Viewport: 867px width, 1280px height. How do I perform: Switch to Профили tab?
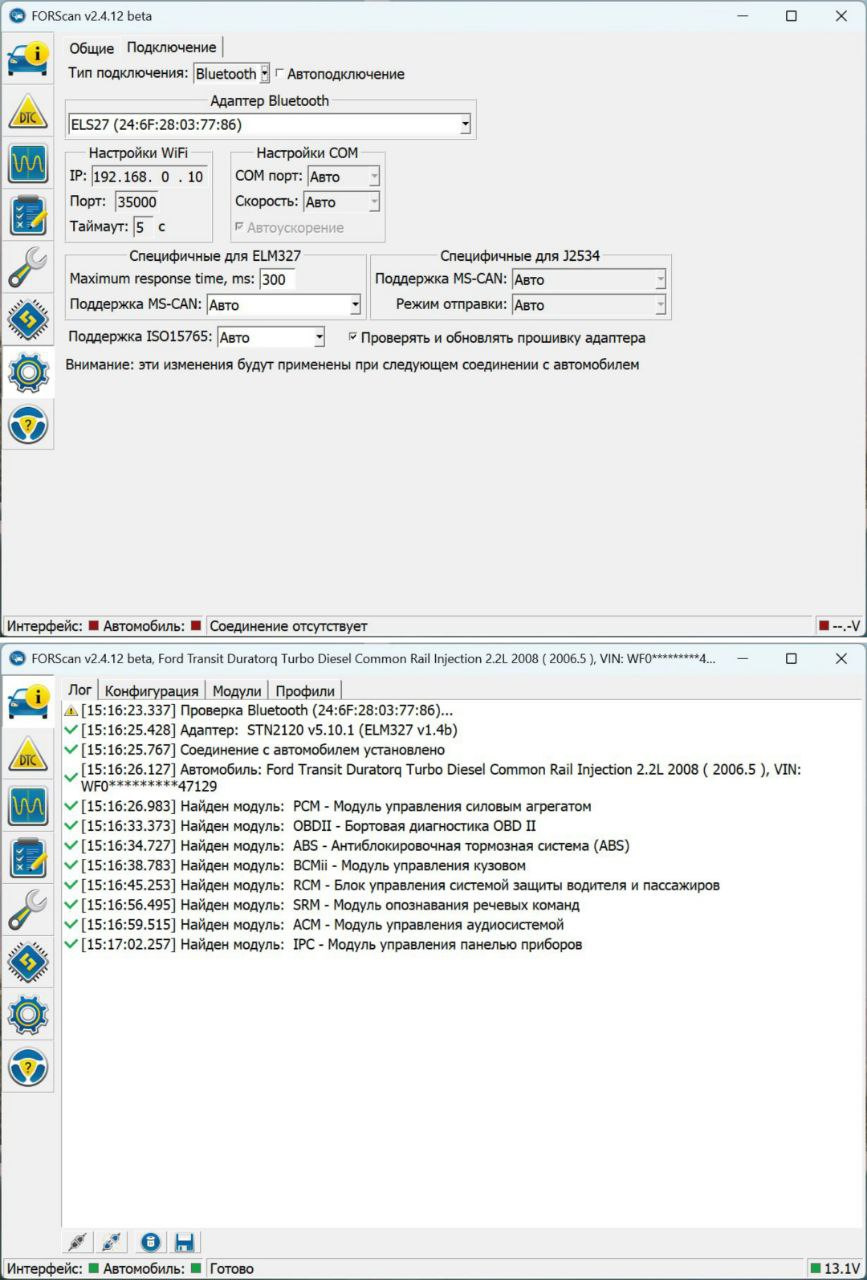tap(305, 691)
